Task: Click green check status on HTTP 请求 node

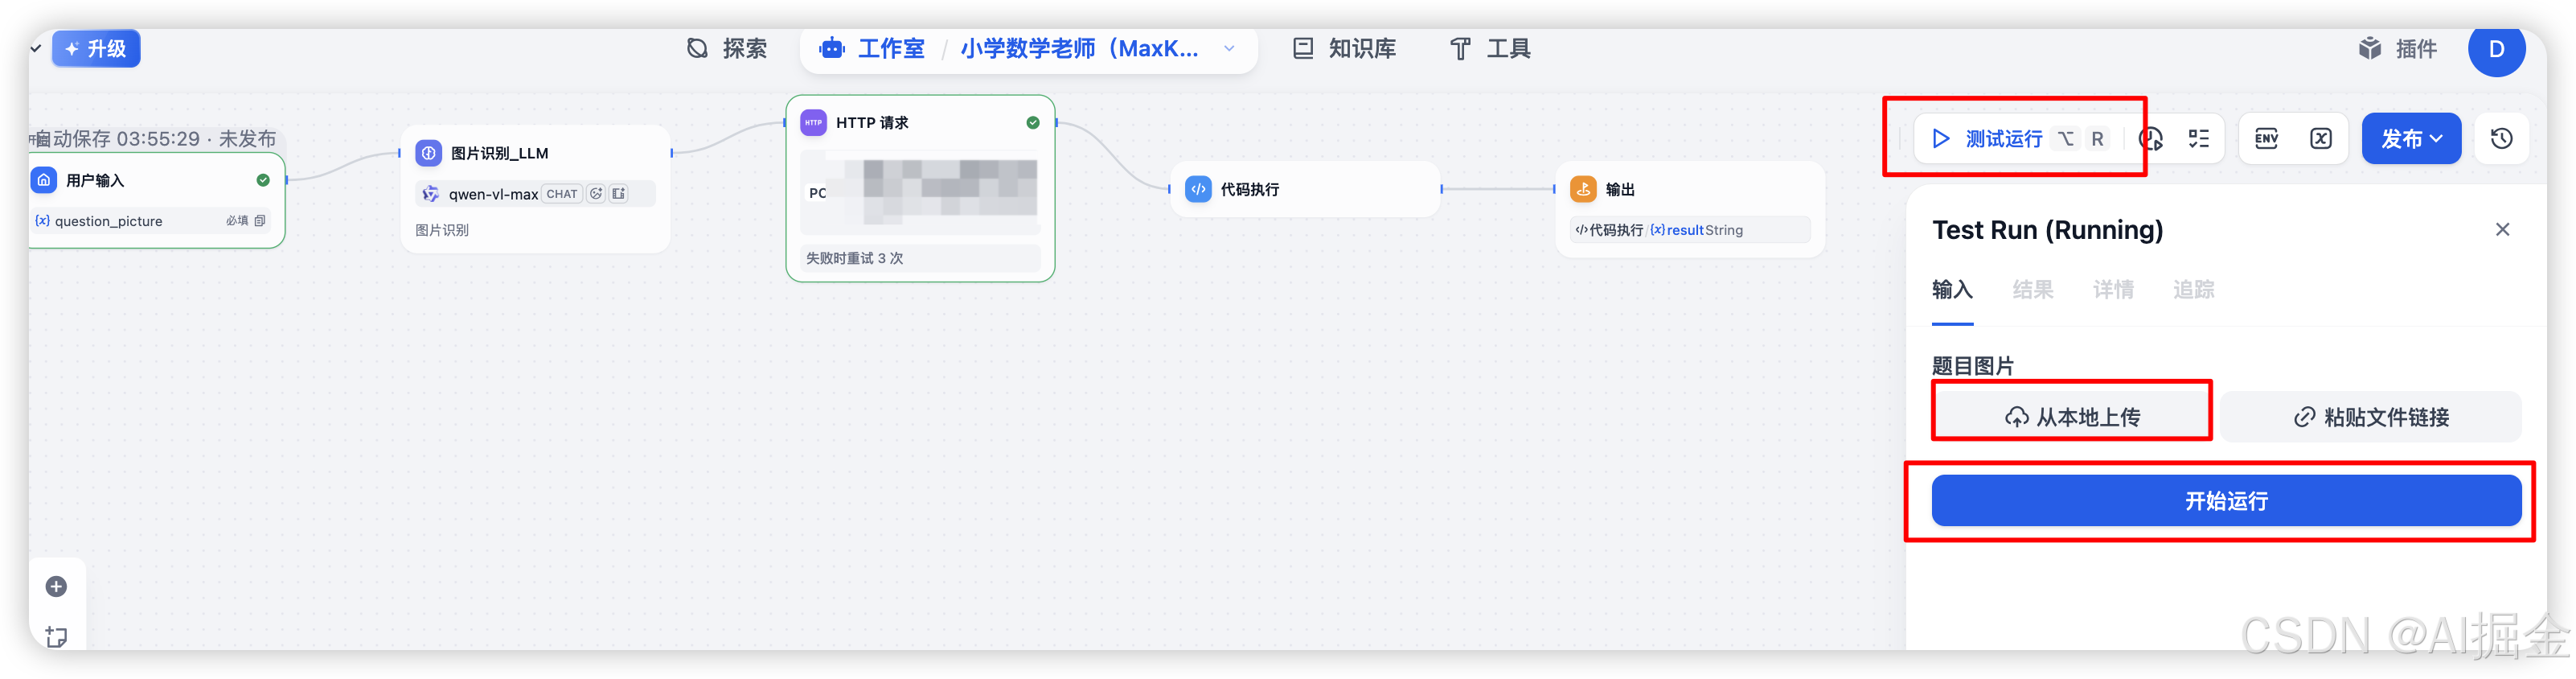Action: 1033,122
